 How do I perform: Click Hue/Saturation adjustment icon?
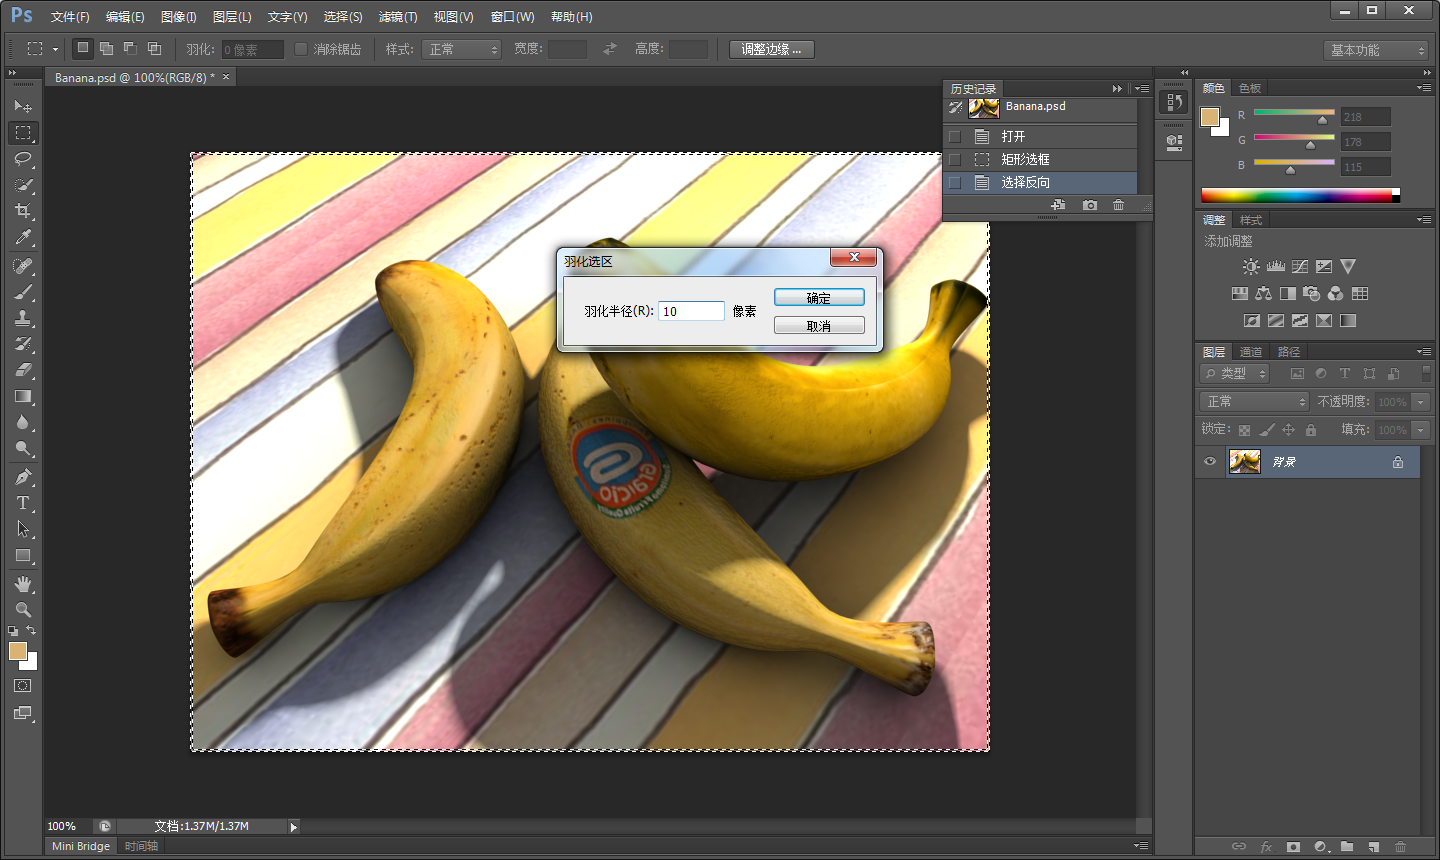click(1240, 294)
